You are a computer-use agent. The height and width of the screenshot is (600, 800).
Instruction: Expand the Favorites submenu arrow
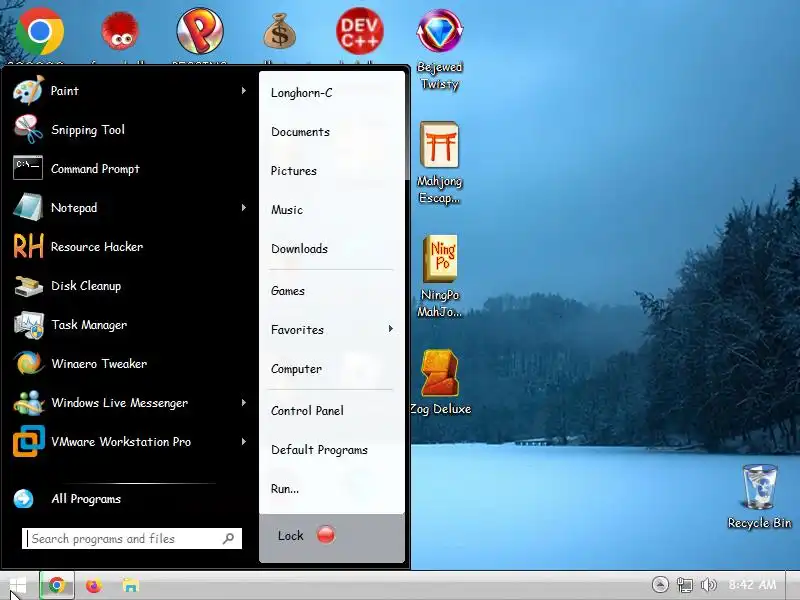pos(391,329)
